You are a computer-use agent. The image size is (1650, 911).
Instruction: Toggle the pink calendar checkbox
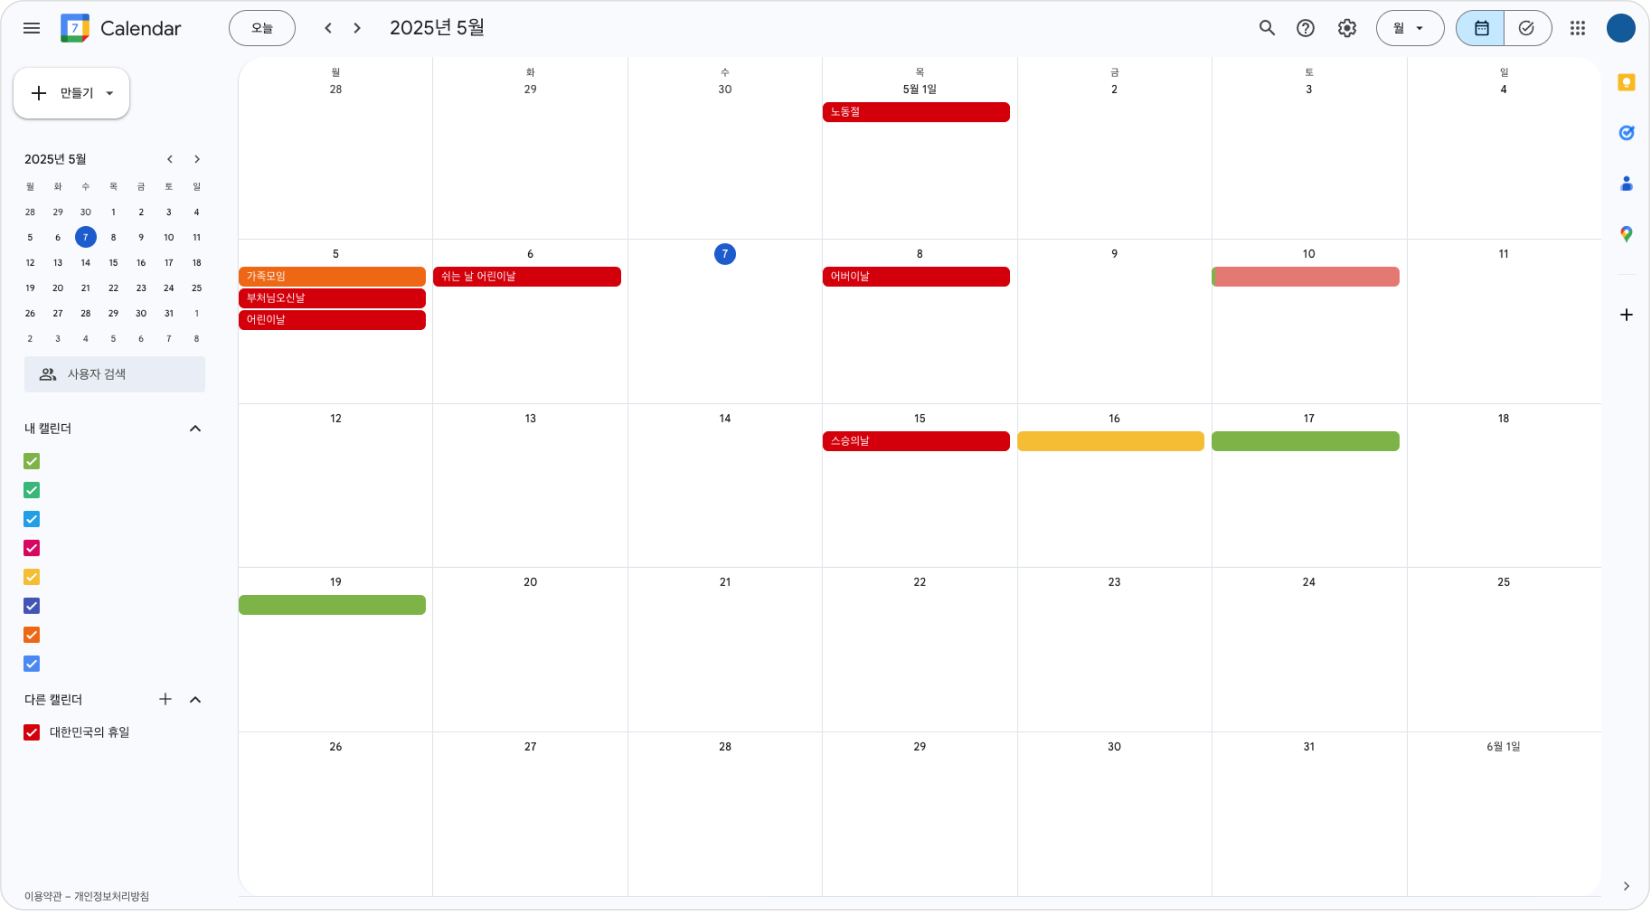(x=32, y=548)
